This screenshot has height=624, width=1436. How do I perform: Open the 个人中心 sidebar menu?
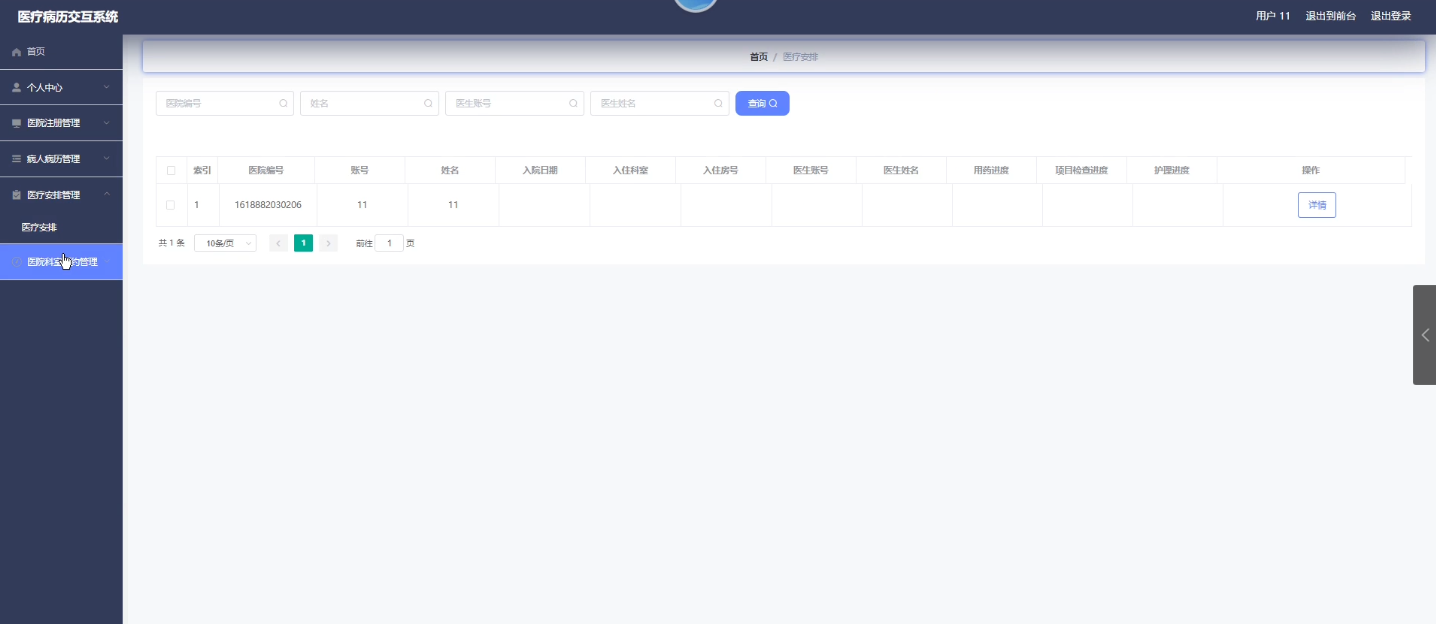tap(61, 88)
